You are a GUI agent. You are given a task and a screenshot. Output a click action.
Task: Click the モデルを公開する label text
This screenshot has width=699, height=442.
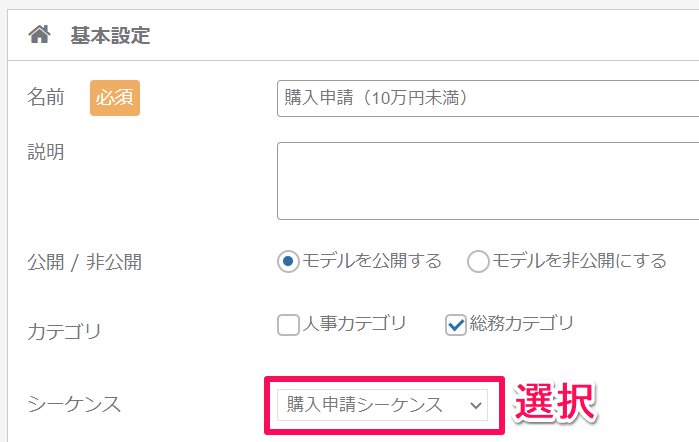point(372,261)
